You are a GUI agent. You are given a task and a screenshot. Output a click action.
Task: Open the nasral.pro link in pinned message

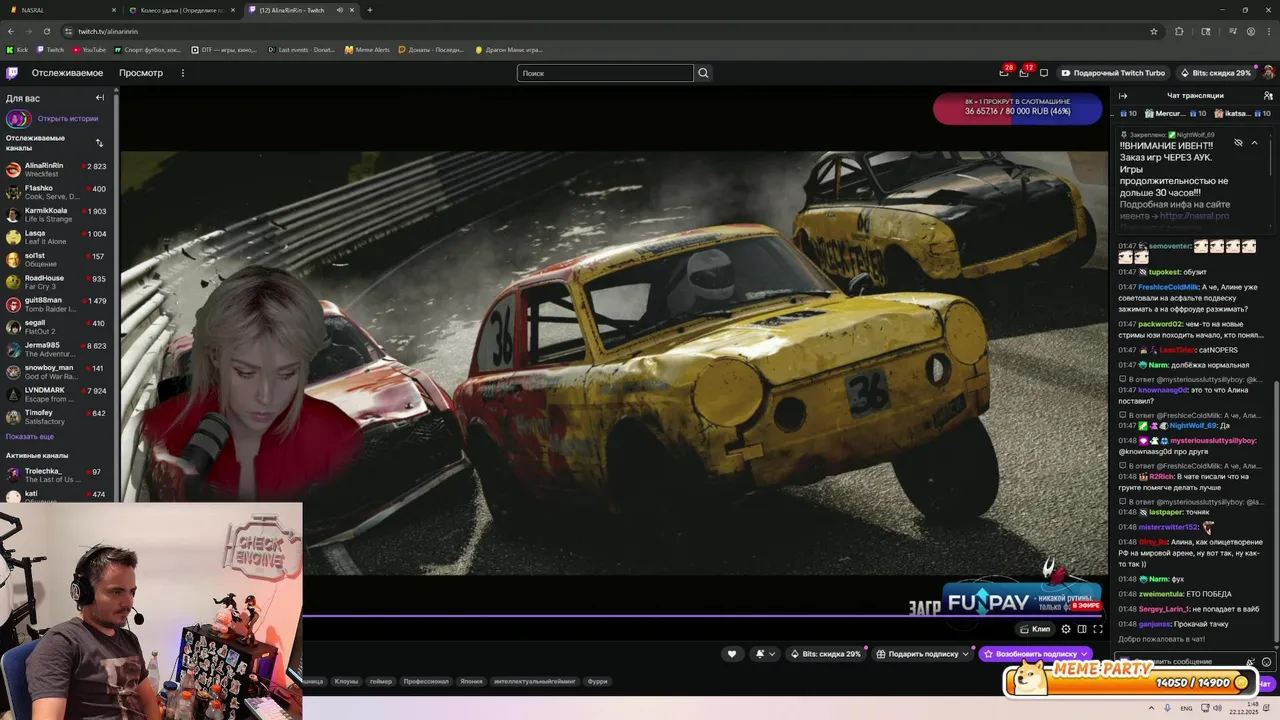(1194, 216)
